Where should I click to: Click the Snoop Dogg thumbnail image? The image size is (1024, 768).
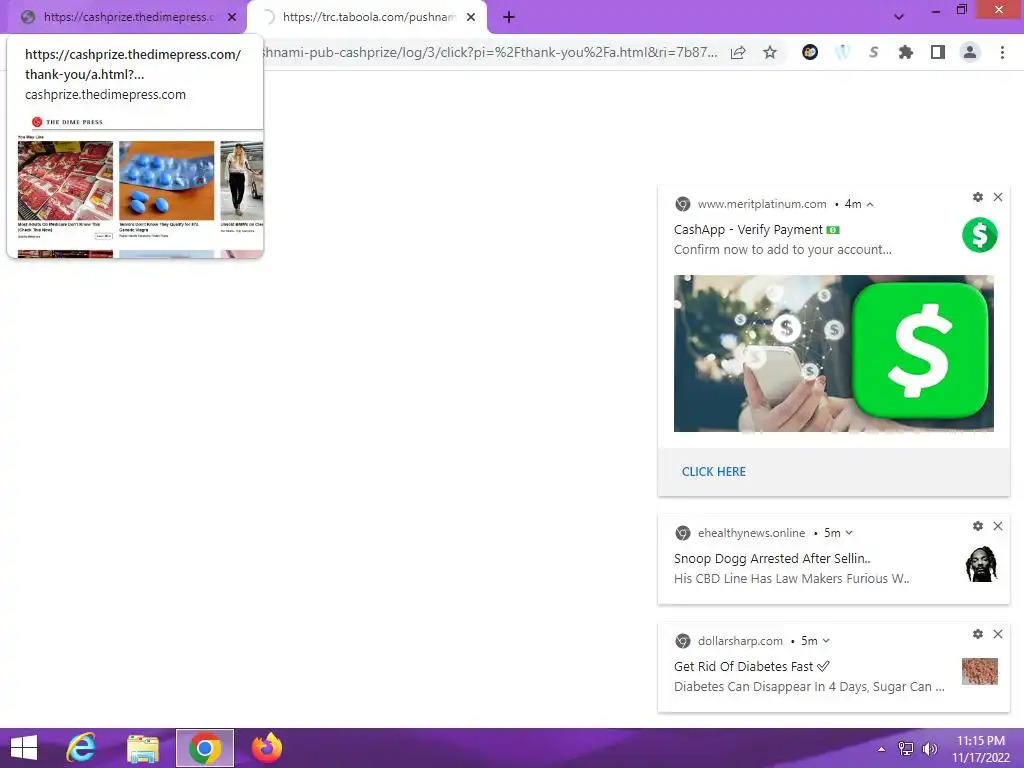tap(981, 564)
